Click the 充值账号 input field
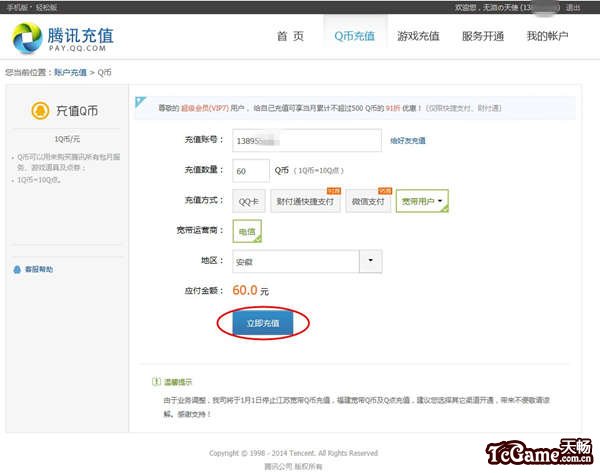 click(307, 140)
